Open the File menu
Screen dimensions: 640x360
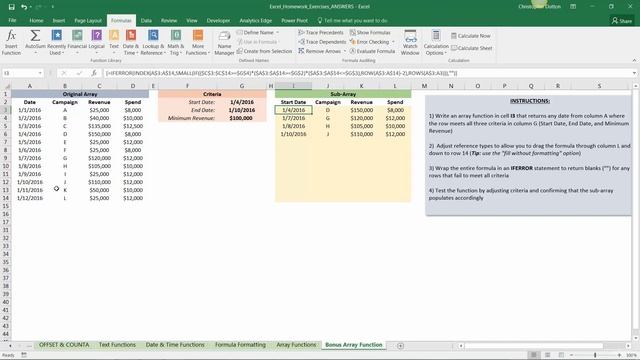12,20
